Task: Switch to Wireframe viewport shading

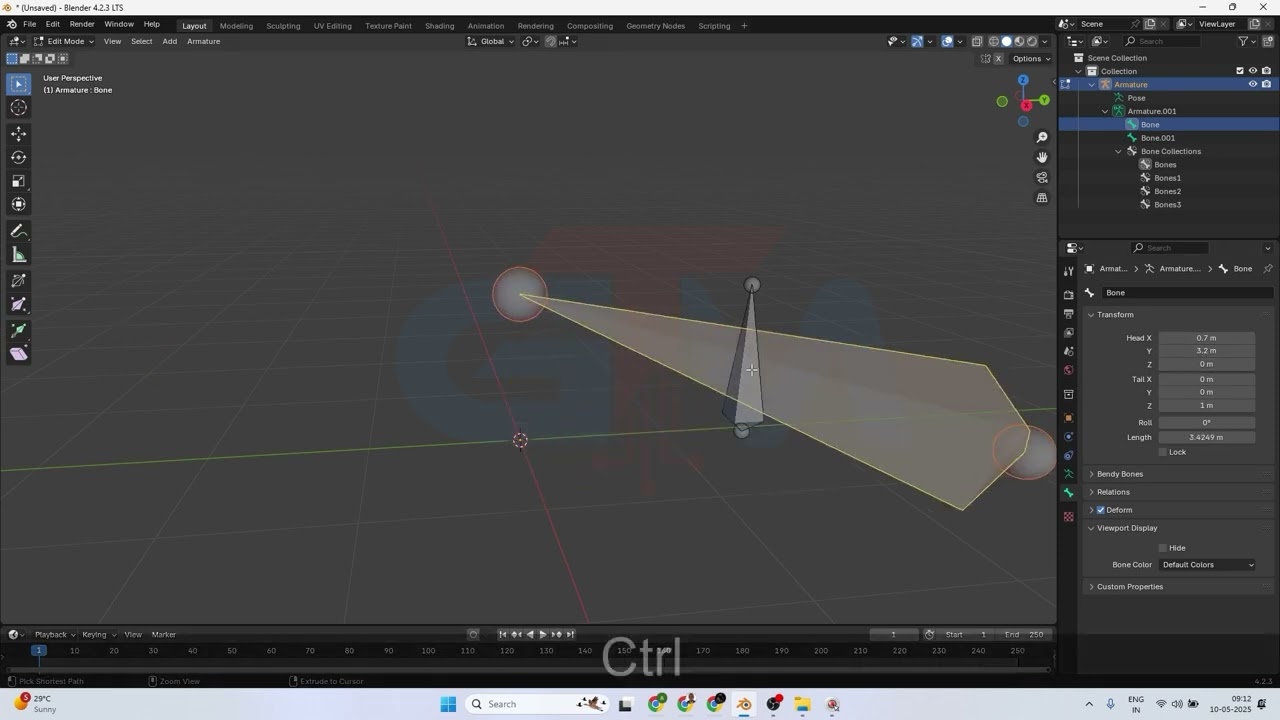Action: pos(993,41)
